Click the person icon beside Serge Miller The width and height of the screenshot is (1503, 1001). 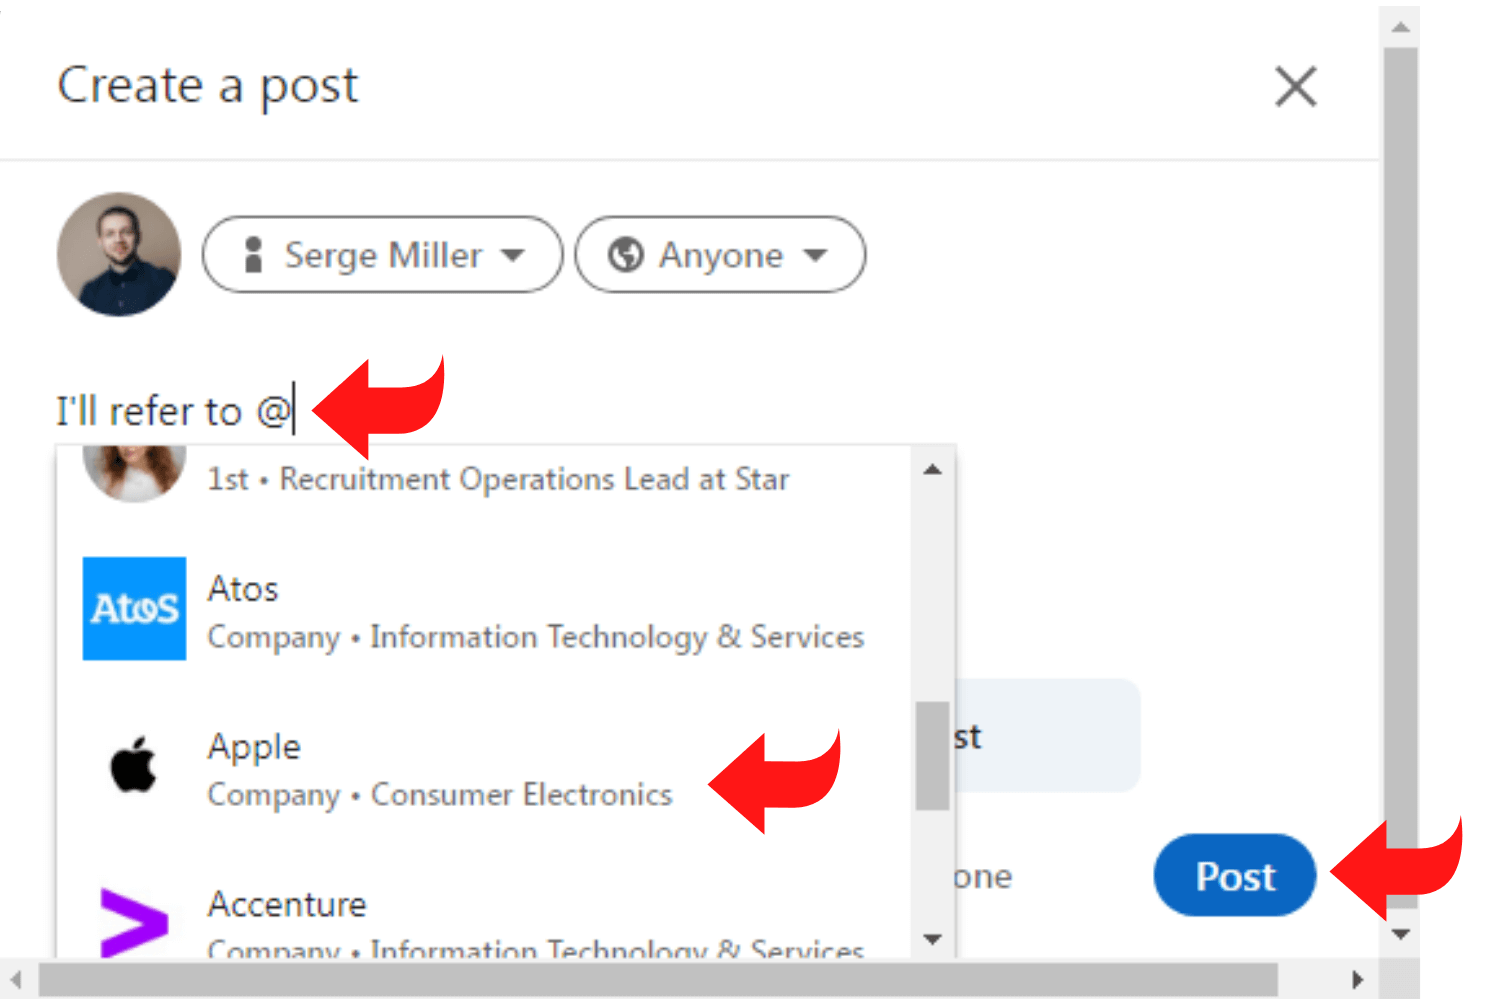point(253,255)
